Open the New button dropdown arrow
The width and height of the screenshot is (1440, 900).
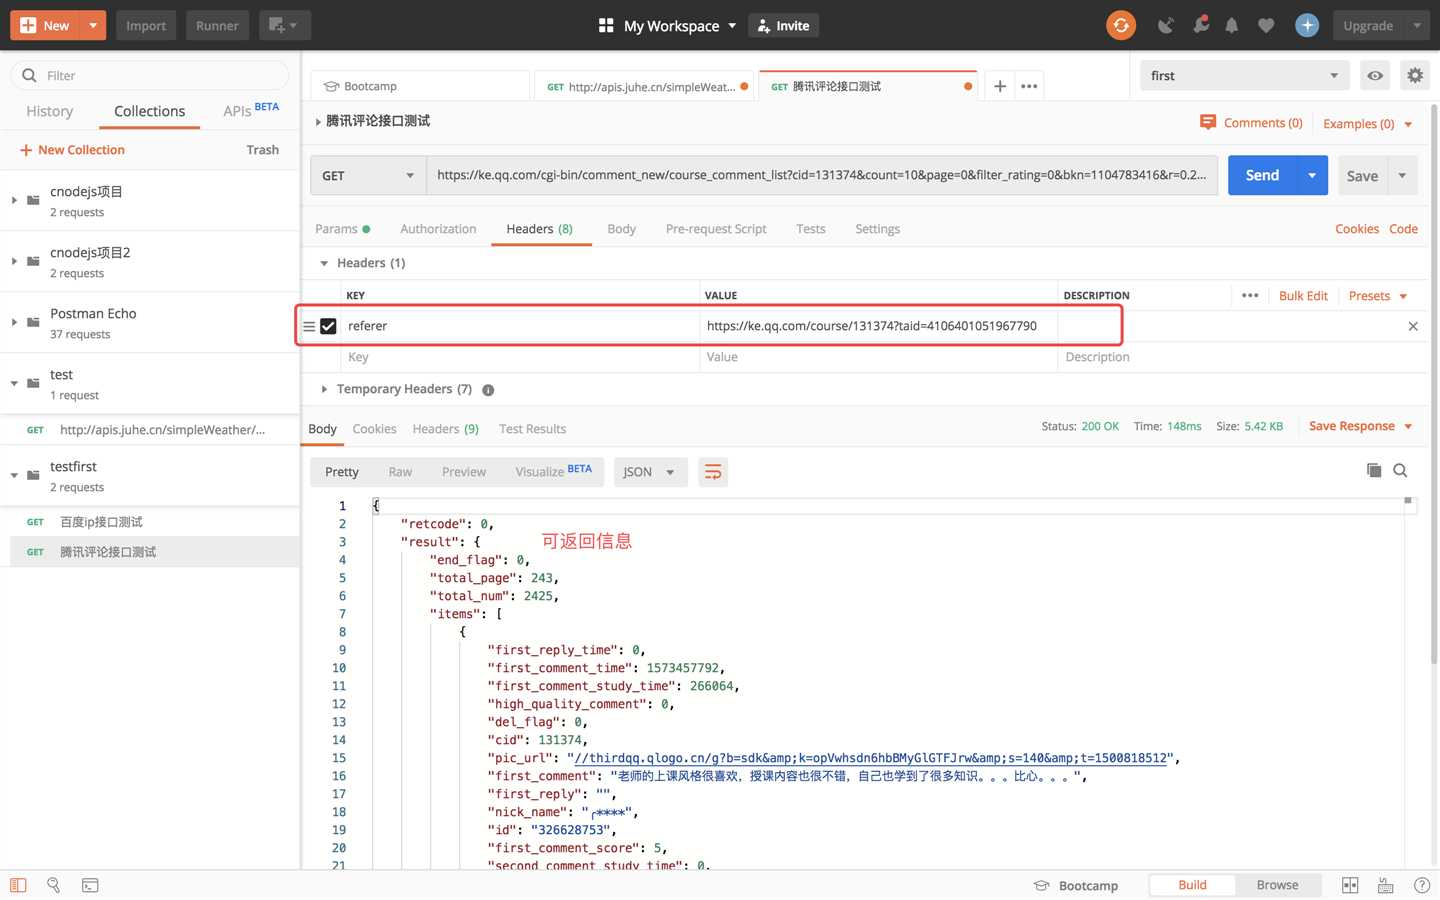click(x=92, y=25)
